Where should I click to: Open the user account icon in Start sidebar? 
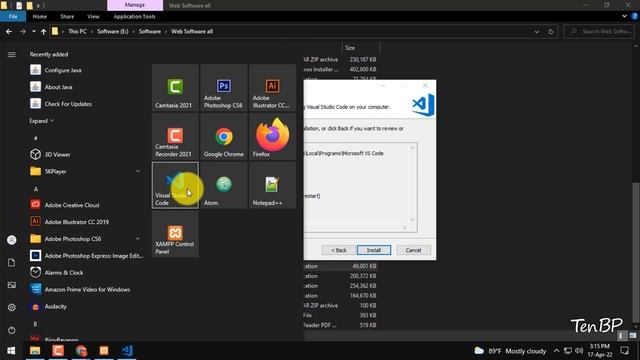click(11, 240)
